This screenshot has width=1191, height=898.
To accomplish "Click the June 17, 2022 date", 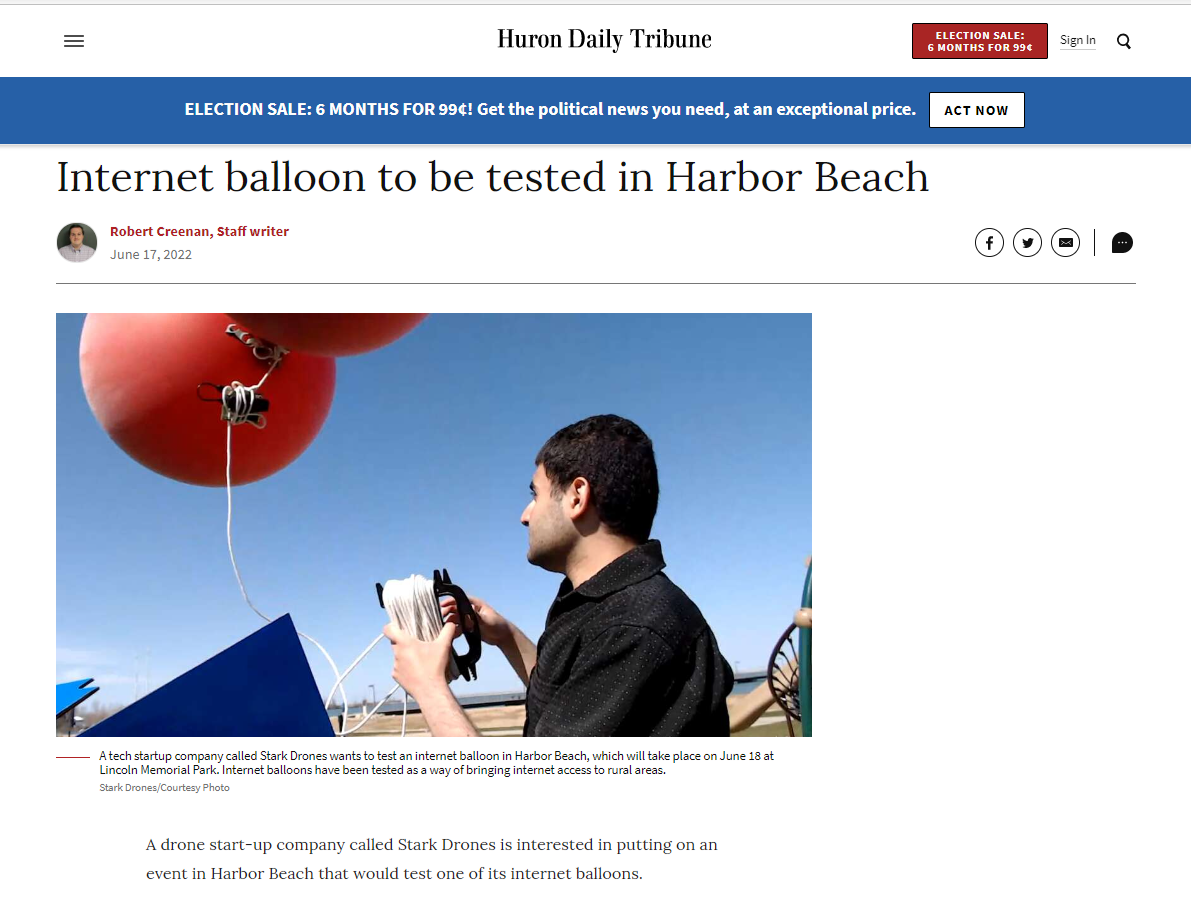I will pyautogui.click(x=150, y=255).
